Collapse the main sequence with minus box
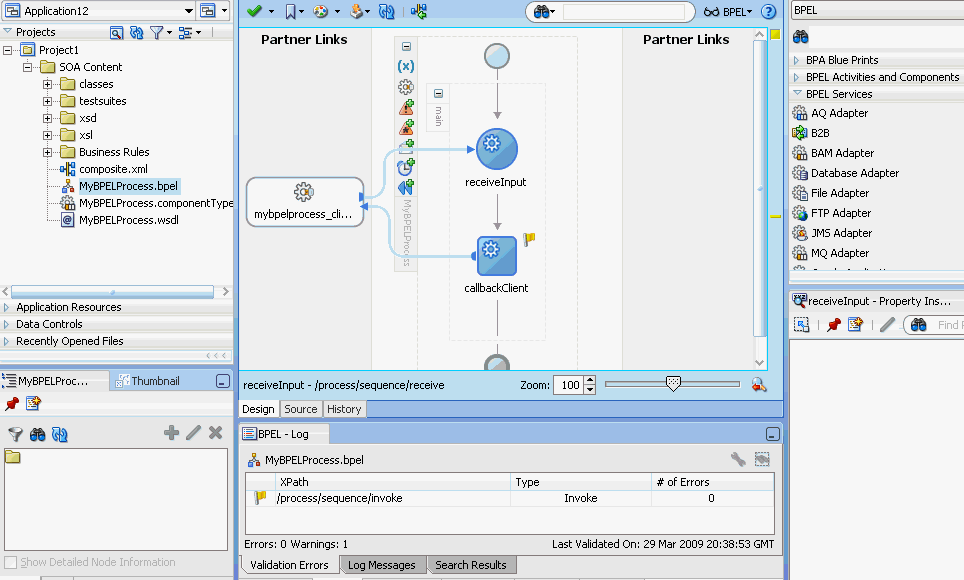The width and height of the screenshot is (964, 580). (x=438, y=93)
